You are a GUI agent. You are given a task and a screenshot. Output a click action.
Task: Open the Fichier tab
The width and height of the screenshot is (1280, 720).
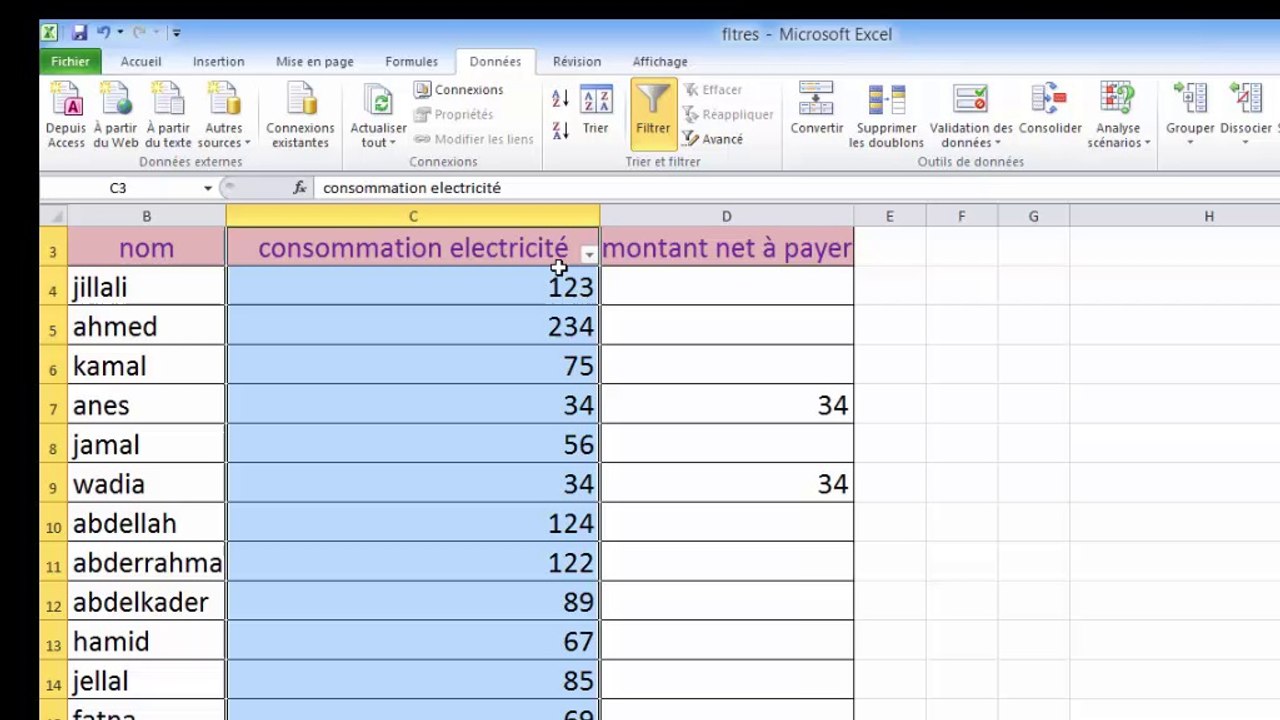[70, 62]
